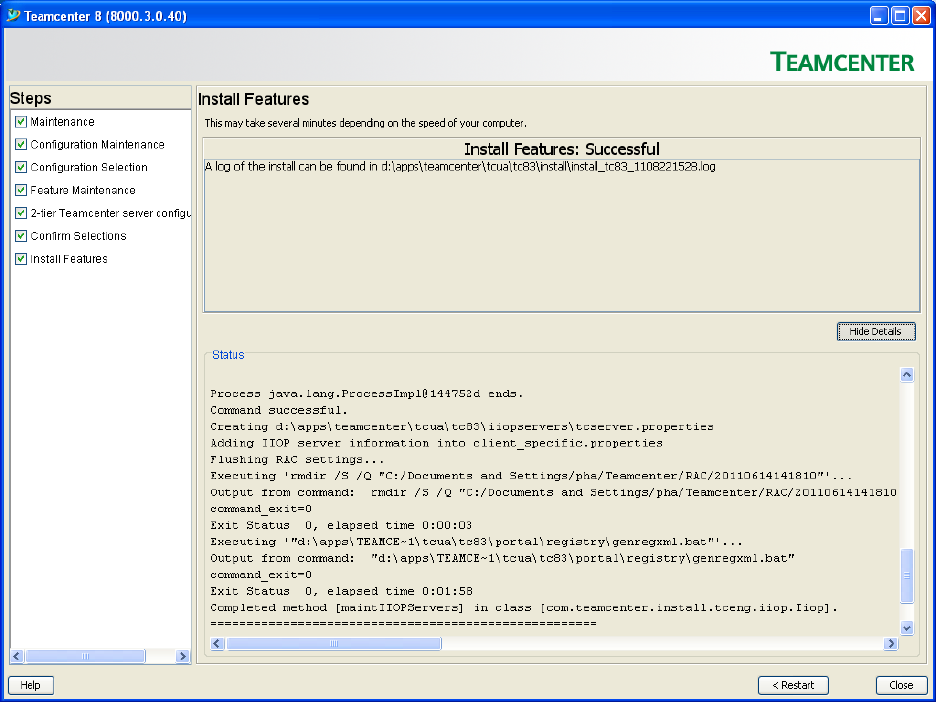Viewport: 936px width, 702px height.
Task: Select the Configuration Selection step label
Action: (x=89, y=167)
